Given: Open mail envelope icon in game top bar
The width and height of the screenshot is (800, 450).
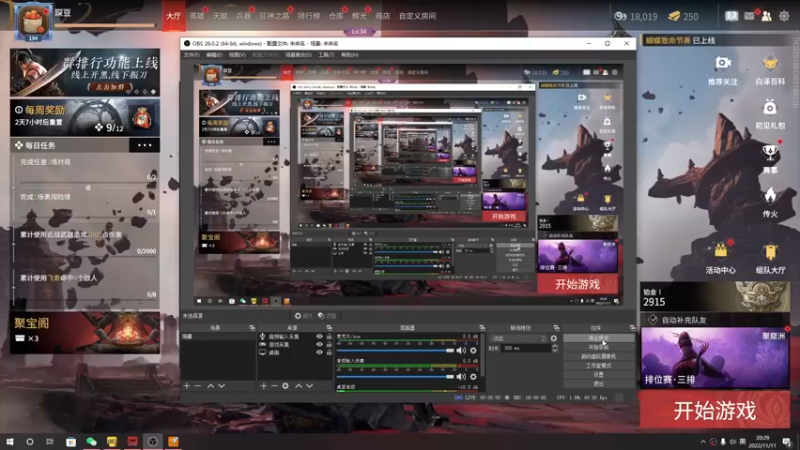Looking at the screenshot, I should point(749,16).
